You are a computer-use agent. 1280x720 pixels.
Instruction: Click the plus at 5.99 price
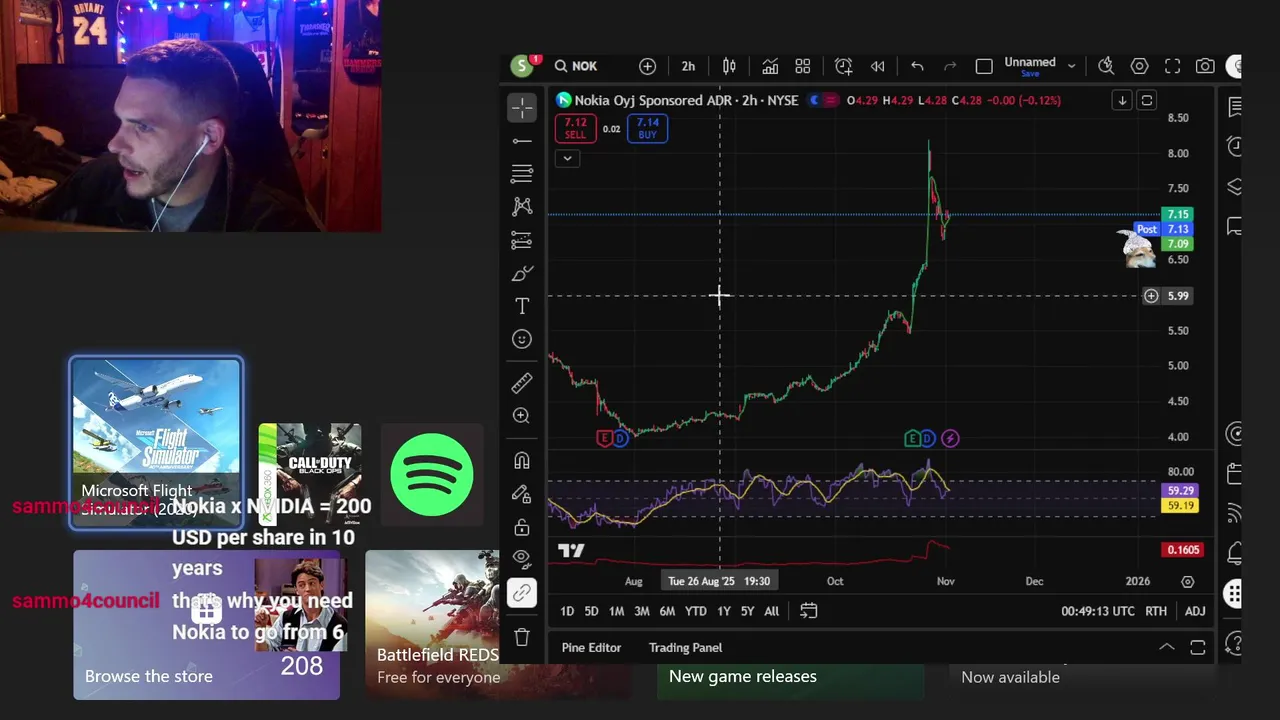[x=1151, y=296]
